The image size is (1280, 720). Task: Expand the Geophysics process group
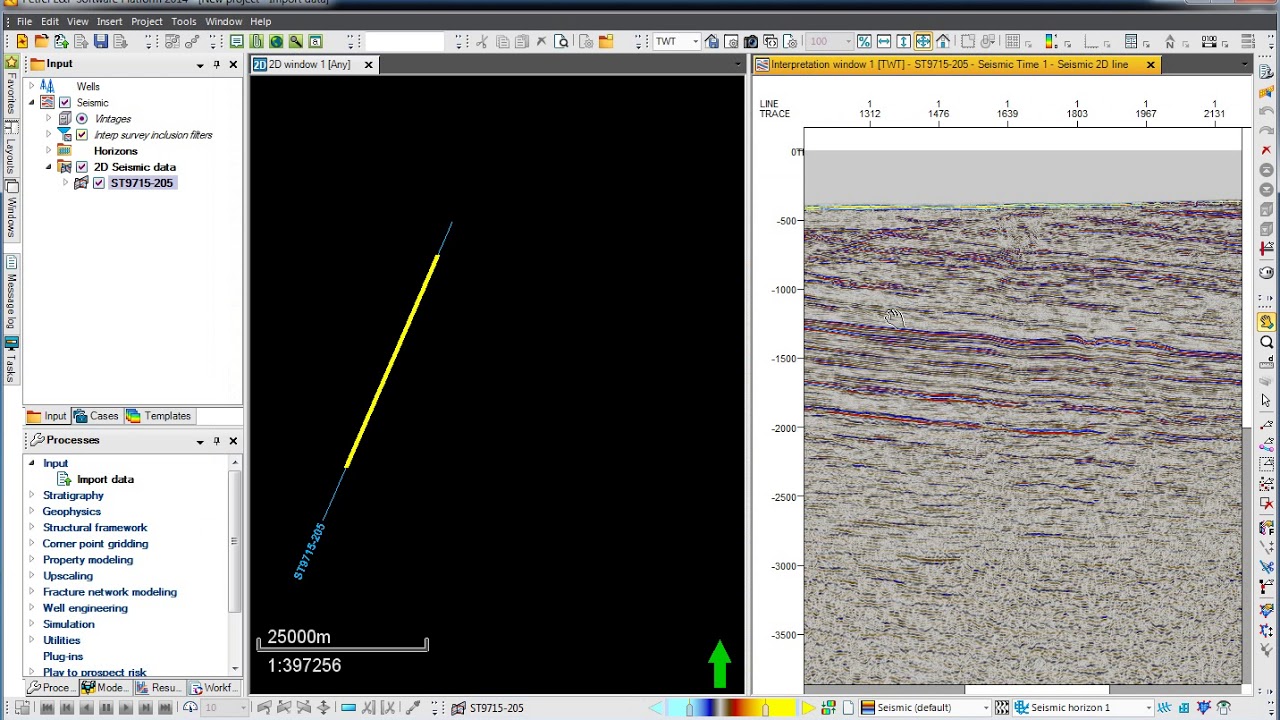(31, 511)
